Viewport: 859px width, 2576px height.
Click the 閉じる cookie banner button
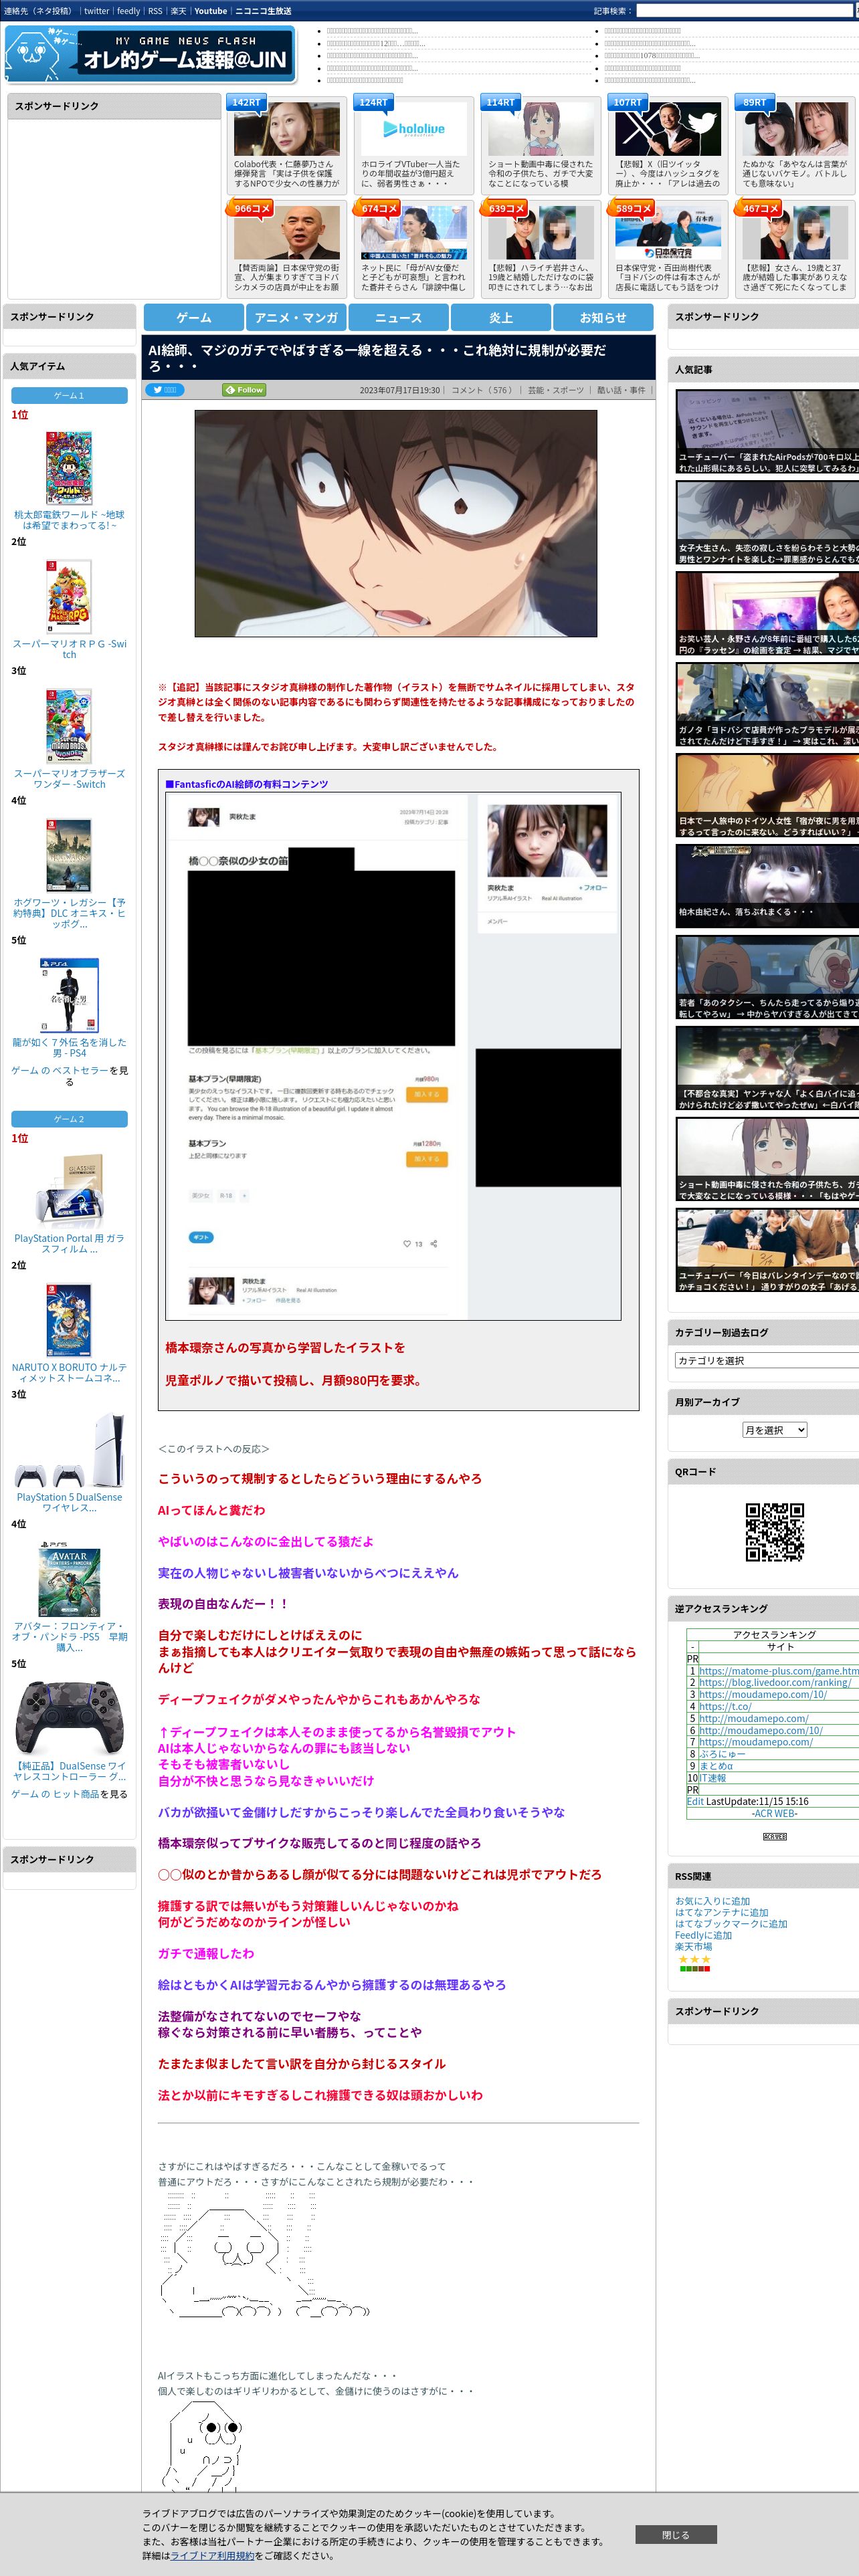click(x=675, y=2534)
